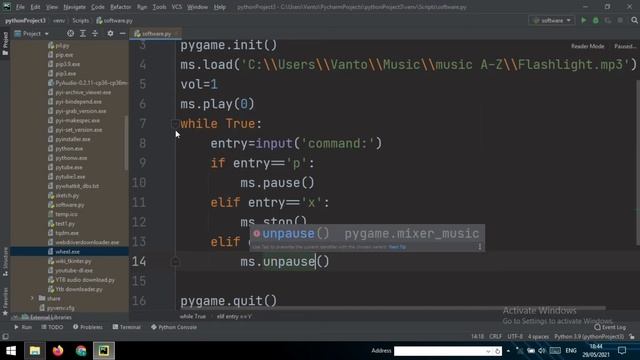This screenshot has height=360, width=640.
Task: Open Firefox from the taskbar
Action: (x=58, y=351)
